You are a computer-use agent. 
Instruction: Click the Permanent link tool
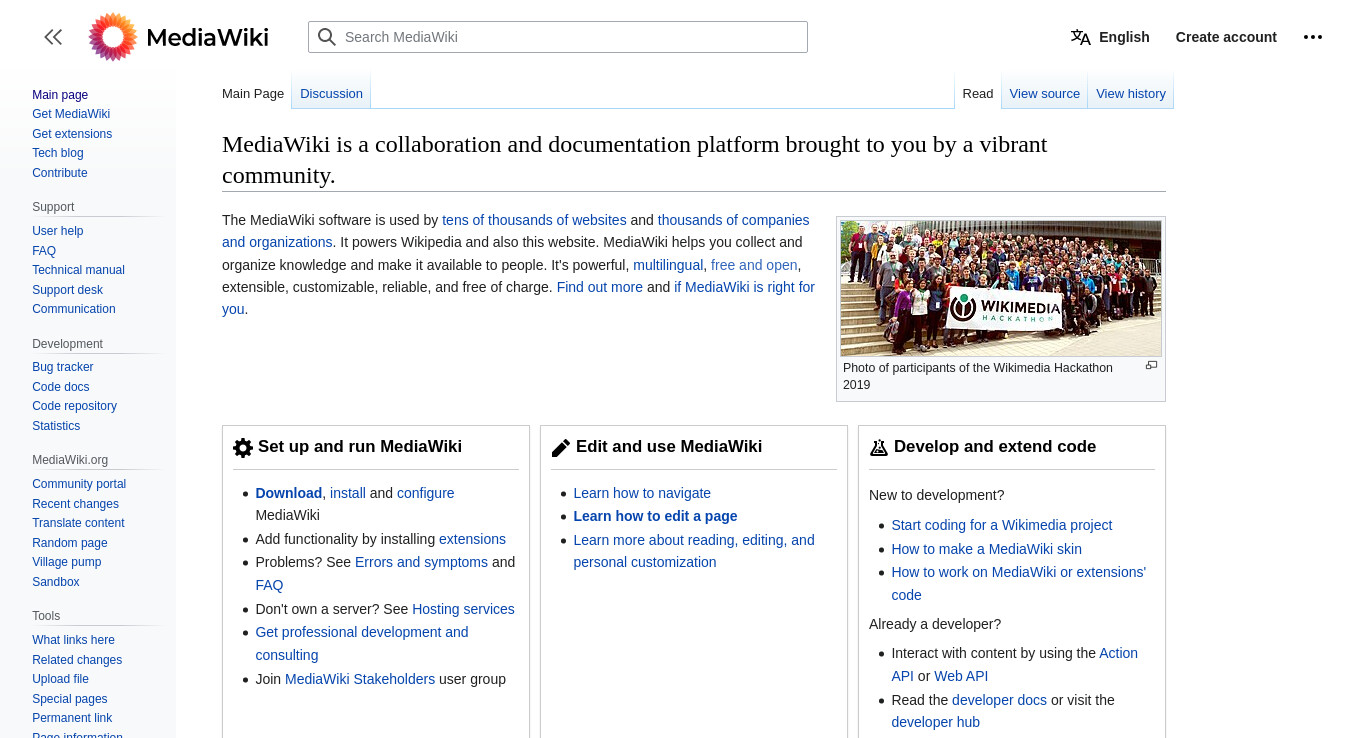[x=72, y=718]
